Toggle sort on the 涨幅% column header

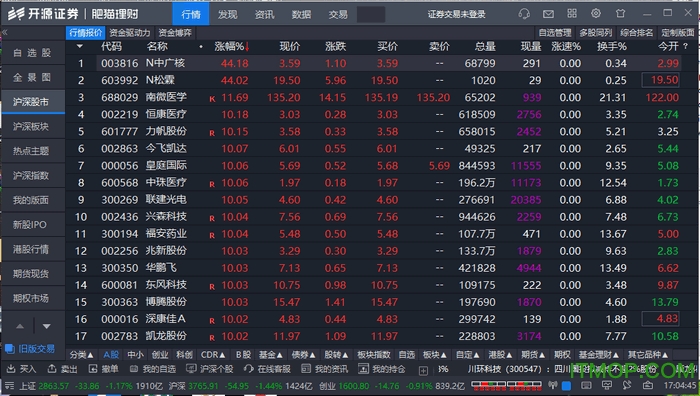pos(231,46)
